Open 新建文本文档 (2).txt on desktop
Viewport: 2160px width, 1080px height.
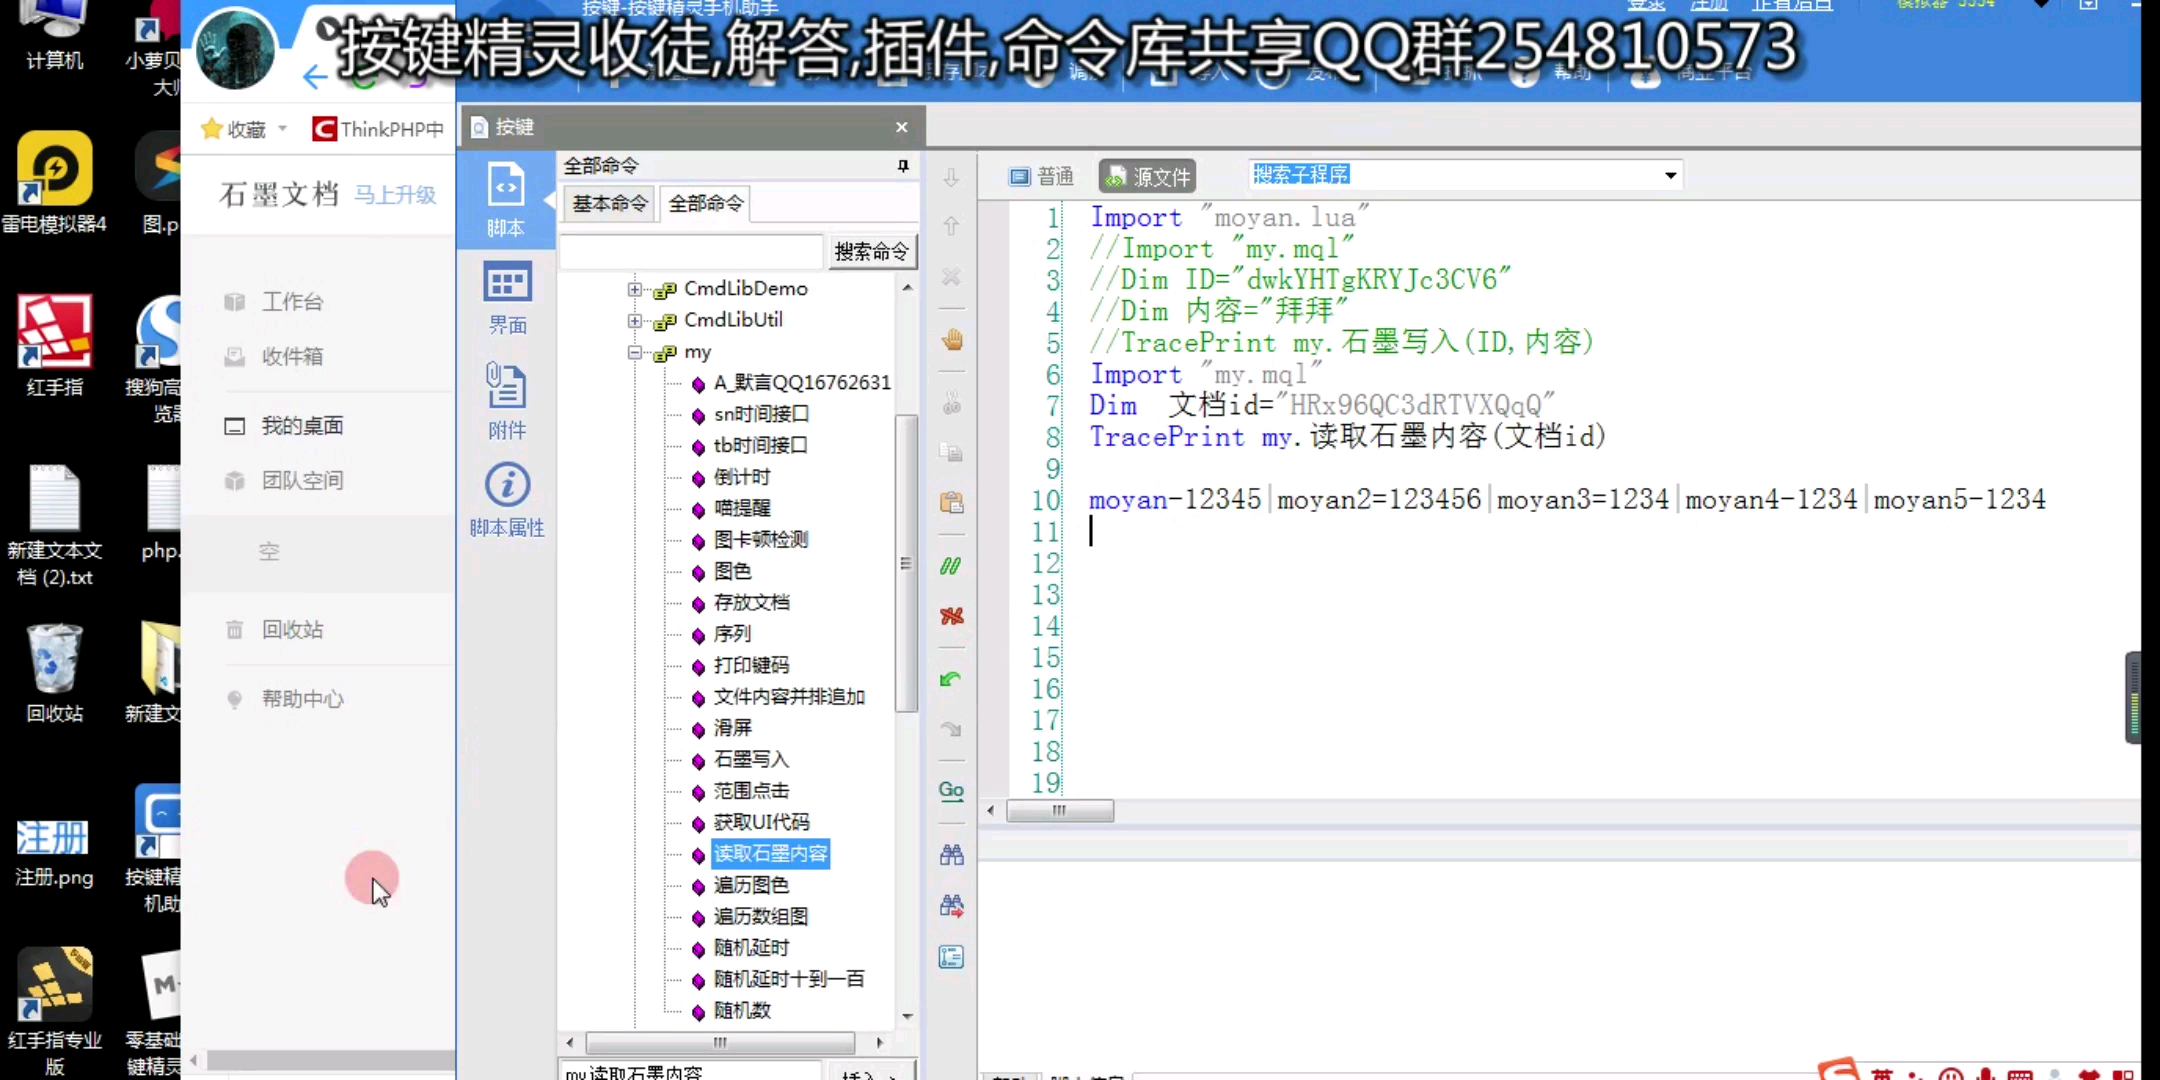point(54,526)
